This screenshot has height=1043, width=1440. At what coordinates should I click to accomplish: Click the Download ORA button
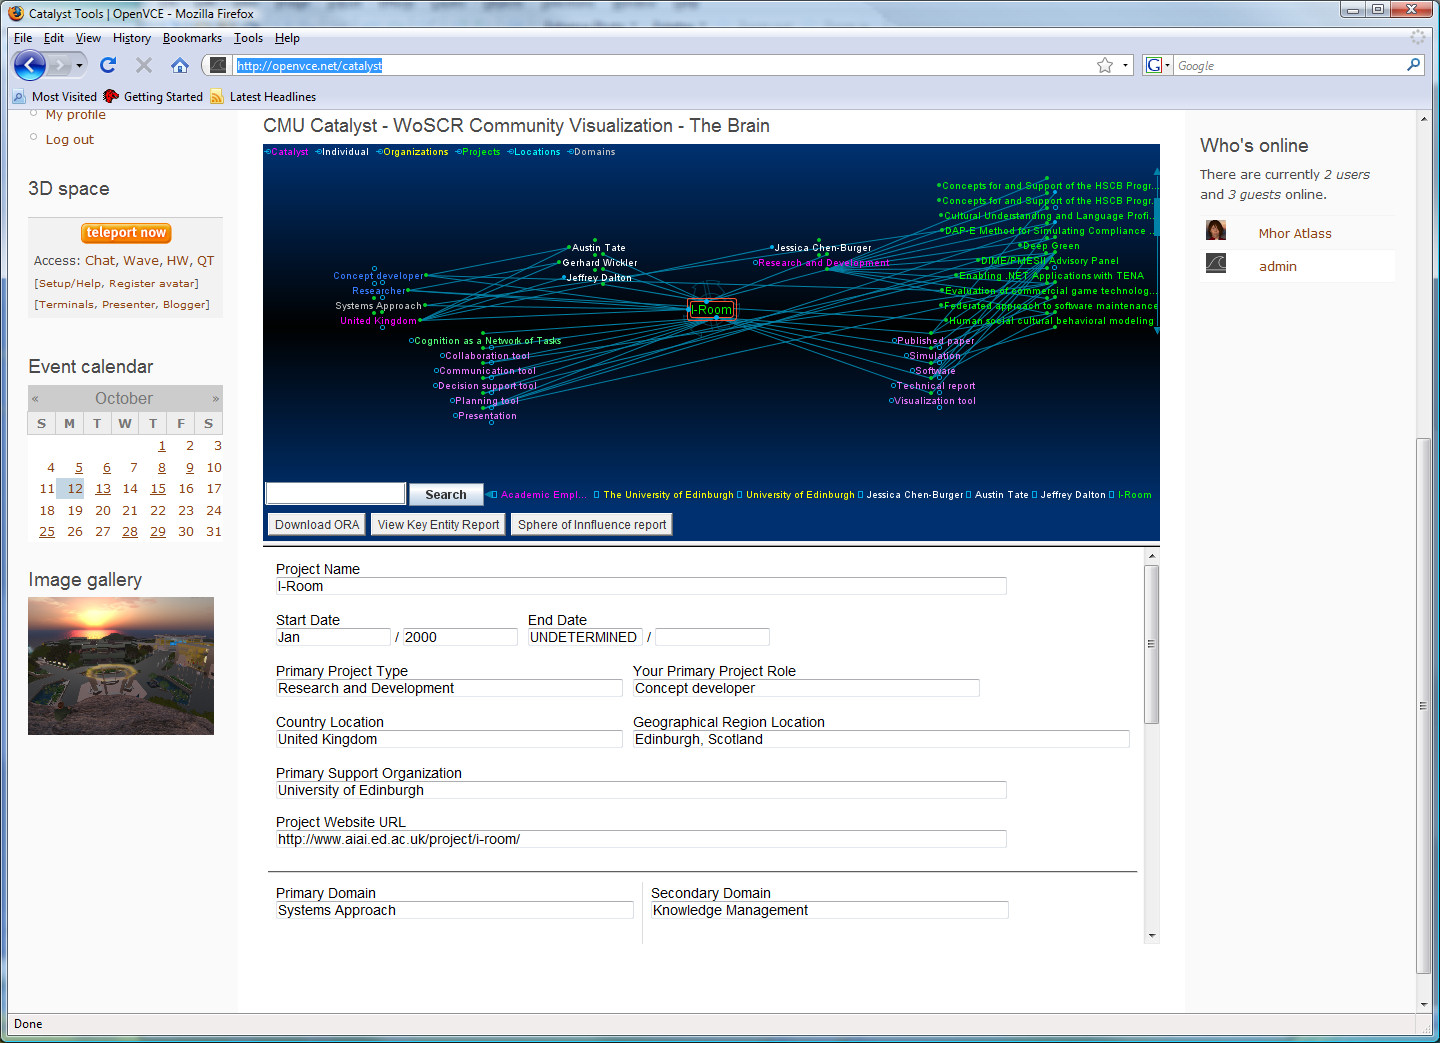coord(317,525)
